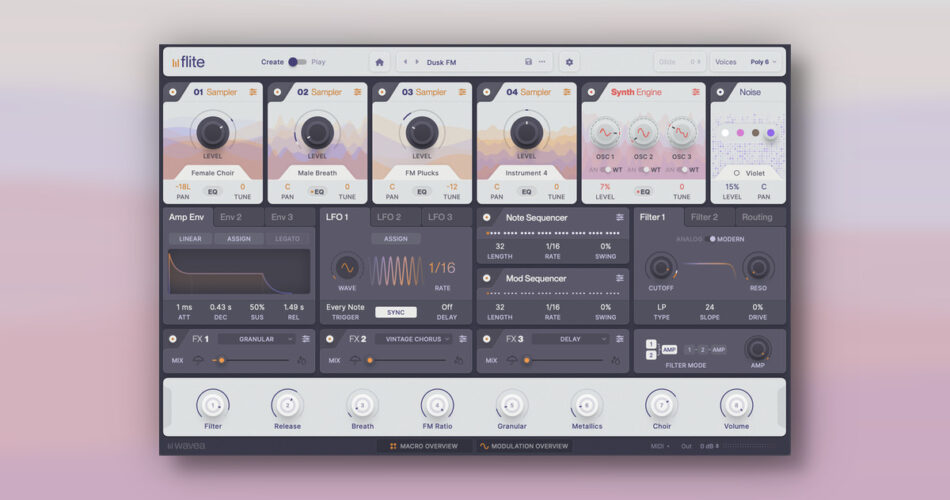Enable the FX 1 power button
This screenshot has height=500, width=950.
coord(172,339)
